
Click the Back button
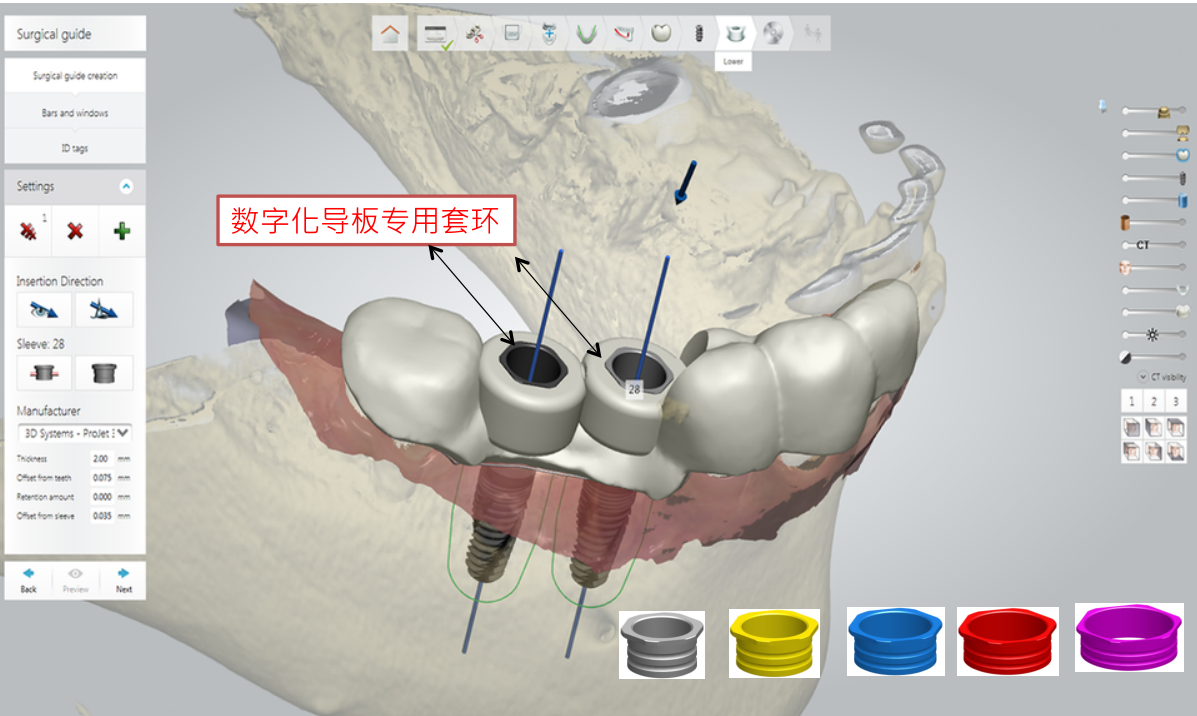[28, 580]
